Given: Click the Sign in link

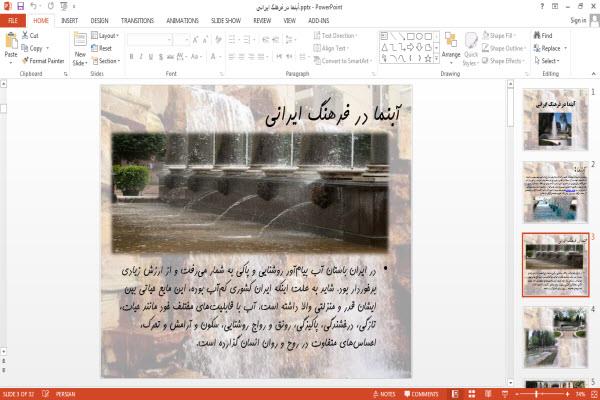Looking at the screenshot, I should 578,20.
